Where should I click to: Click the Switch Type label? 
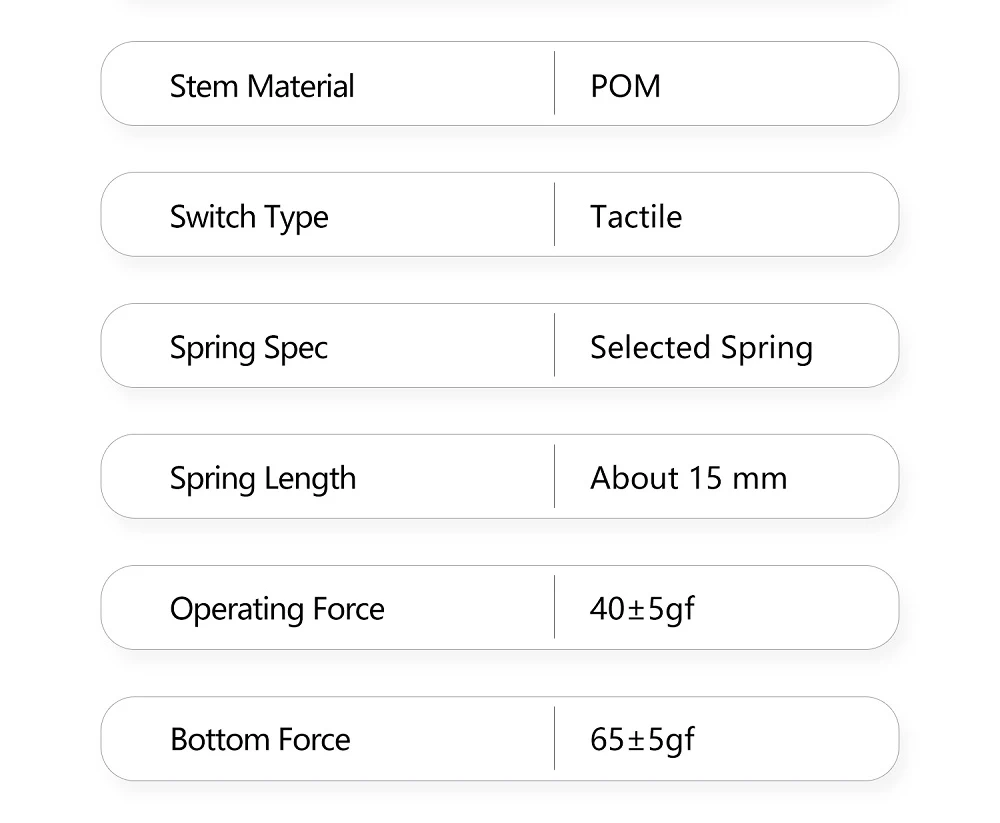tap(249, 217)
